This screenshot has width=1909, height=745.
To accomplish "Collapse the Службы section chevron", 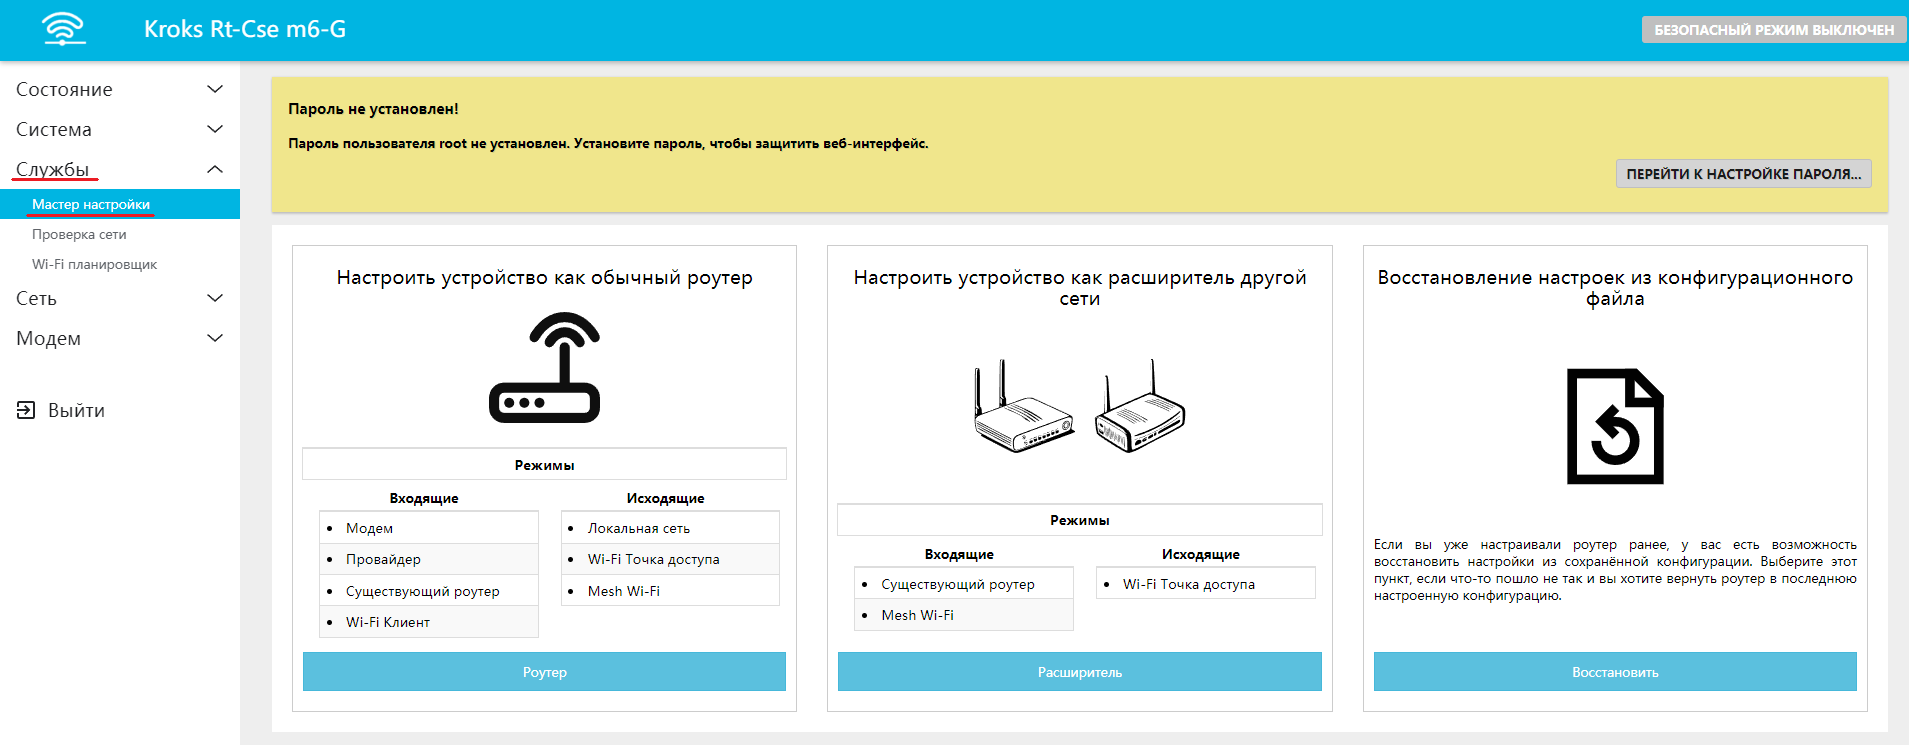I will tap(214, 169).
